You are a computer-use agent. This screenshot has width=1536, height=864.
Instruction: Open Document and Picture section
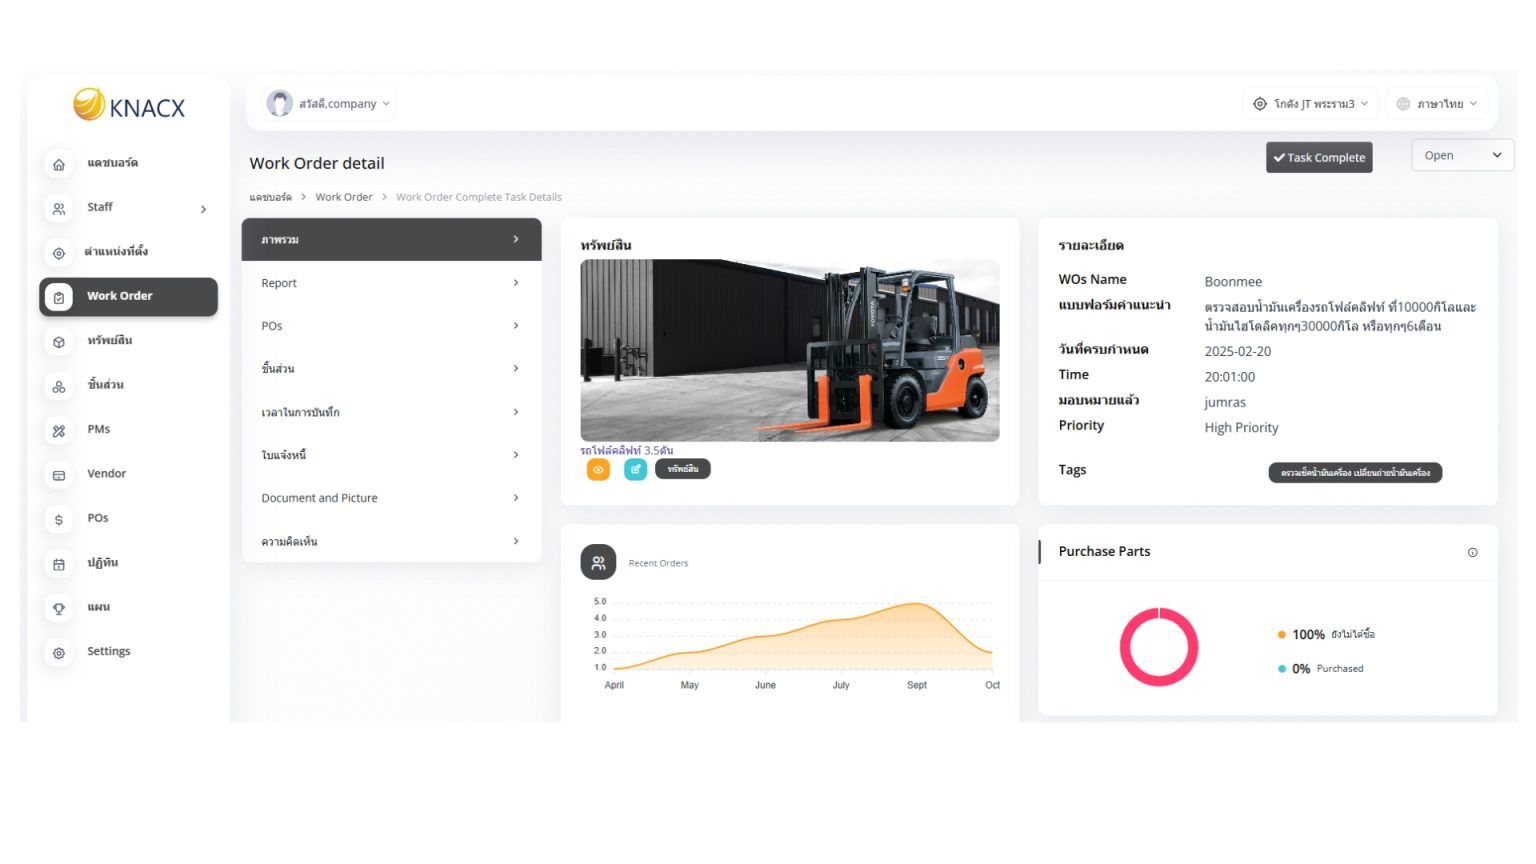390,497
